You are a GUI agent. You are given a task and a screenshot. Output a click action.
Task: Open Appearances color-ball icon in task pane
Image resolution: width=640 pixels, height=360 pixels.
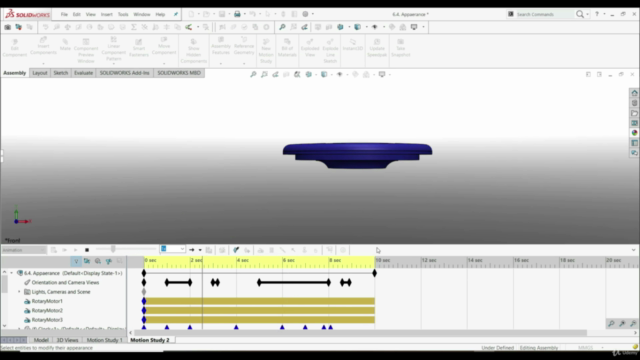[634, 133]
